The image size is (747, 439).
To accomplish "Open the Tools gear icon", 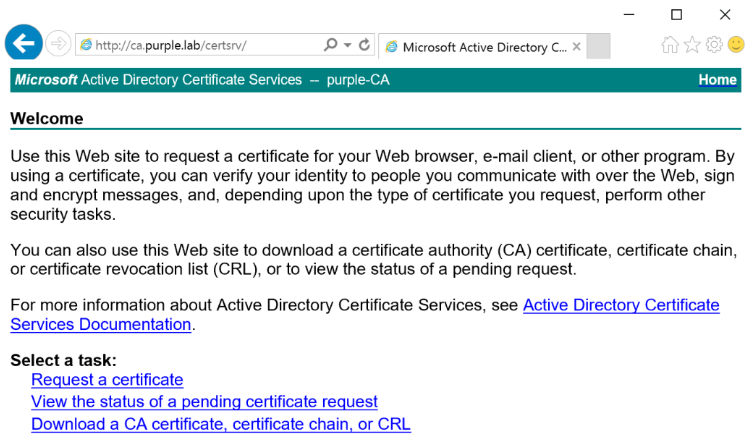I will (x=714, y=44).
